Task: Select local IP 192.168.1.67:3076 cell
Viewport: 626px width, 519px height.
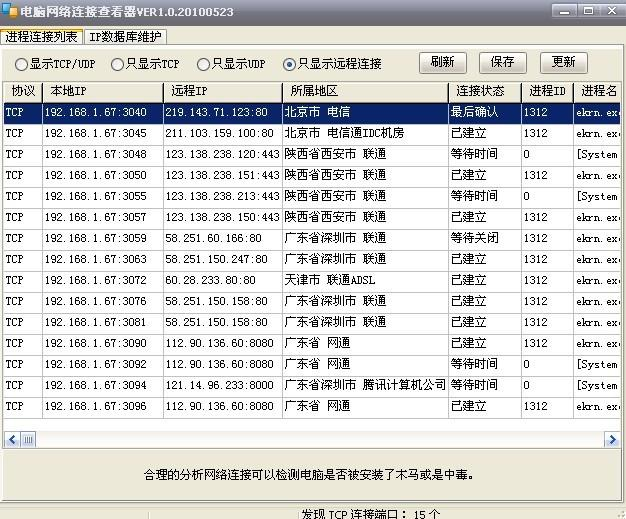Action: pos(103,302)
